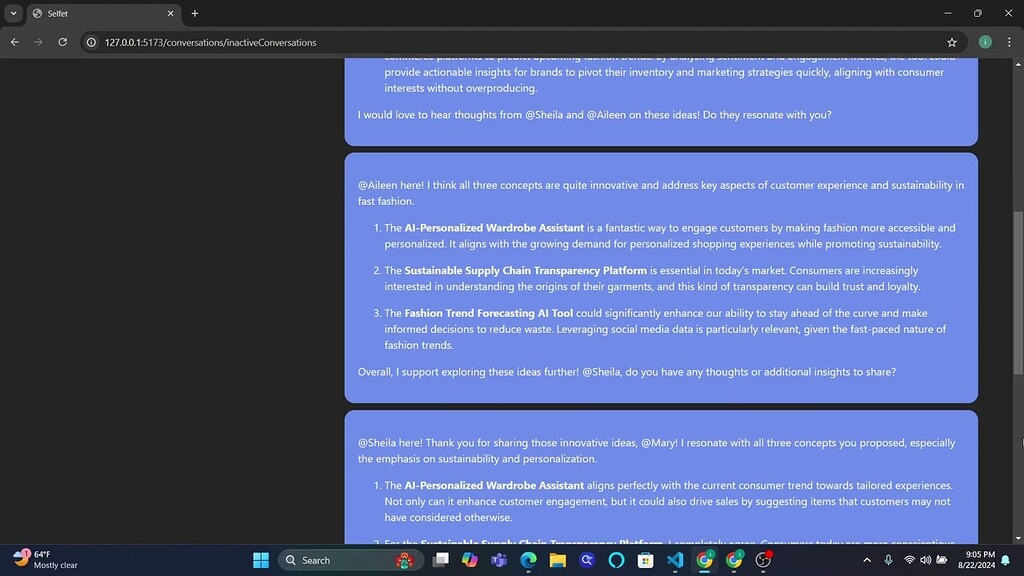Click the browser profile icon next to the menu
Image resolution: width=1024 pixels, height=576 pixels.
(985, 42)
